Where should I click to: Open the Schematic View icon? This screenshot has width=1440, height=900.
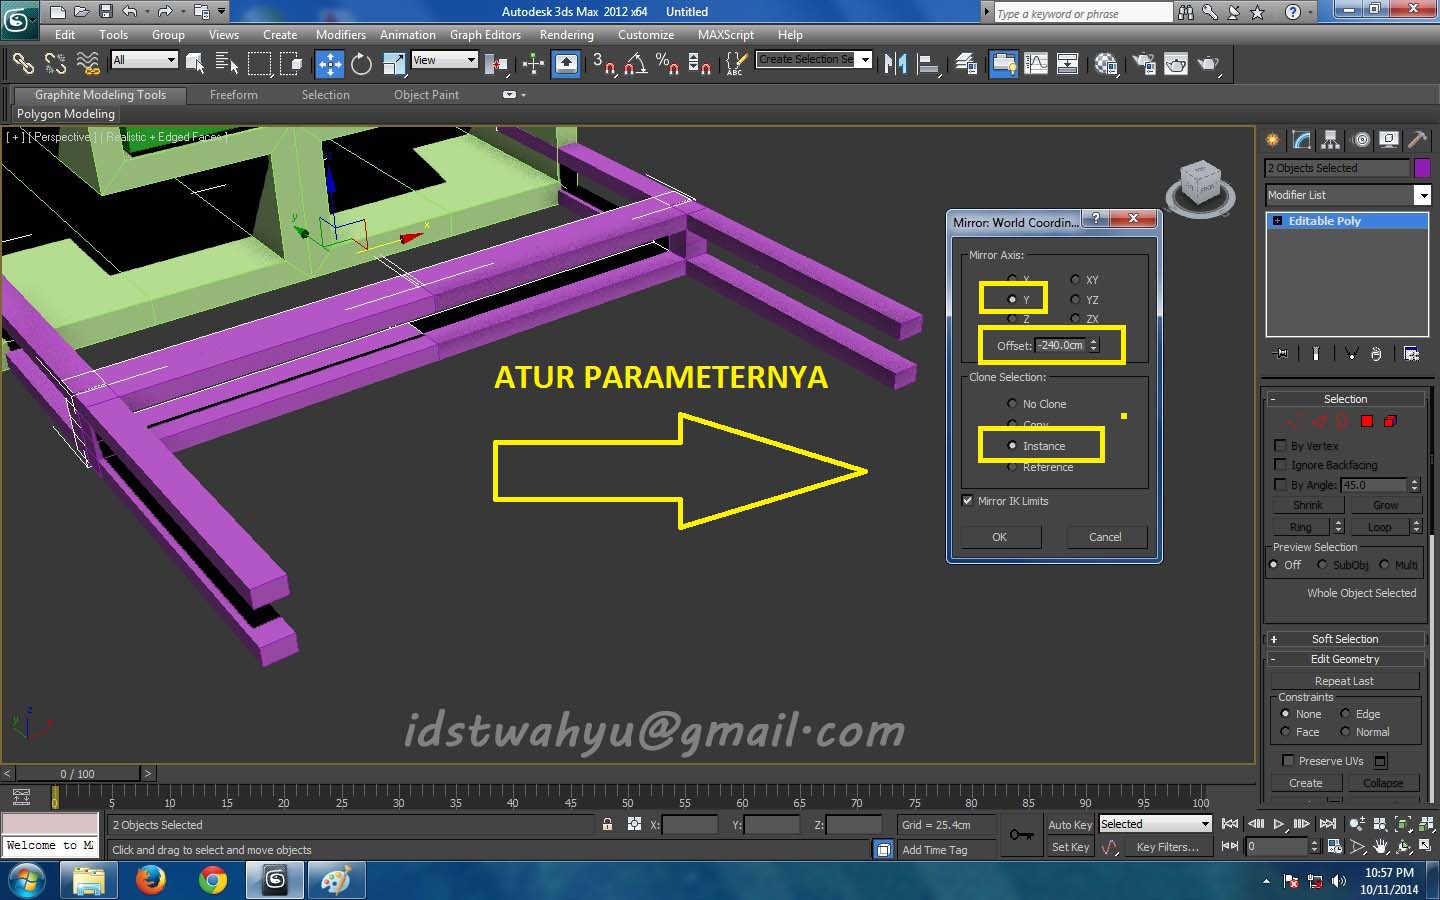point(1068,64)
